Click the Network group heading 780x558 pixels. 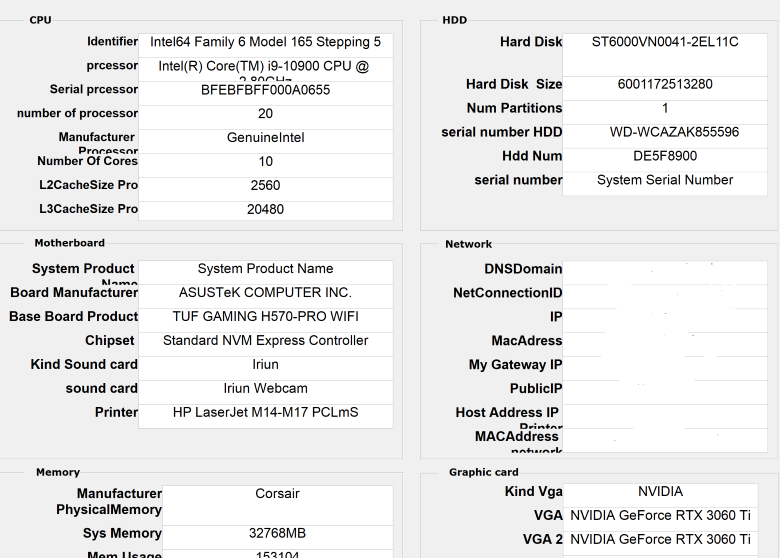[469, 244]
